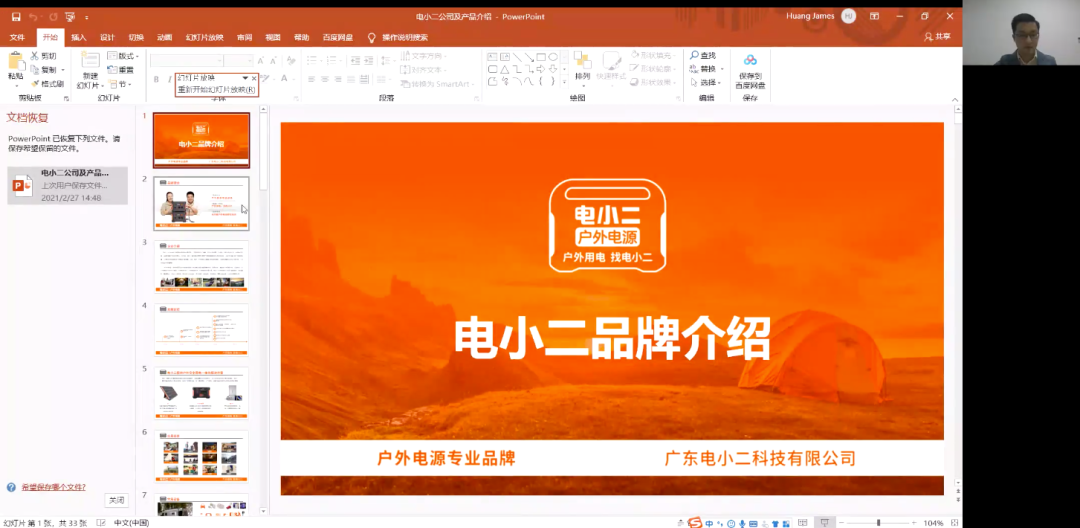The height and width of the screenshot is (528, 1080).
Task: Select the triangle shape in shapes gallery
Action: pos(504,69)
